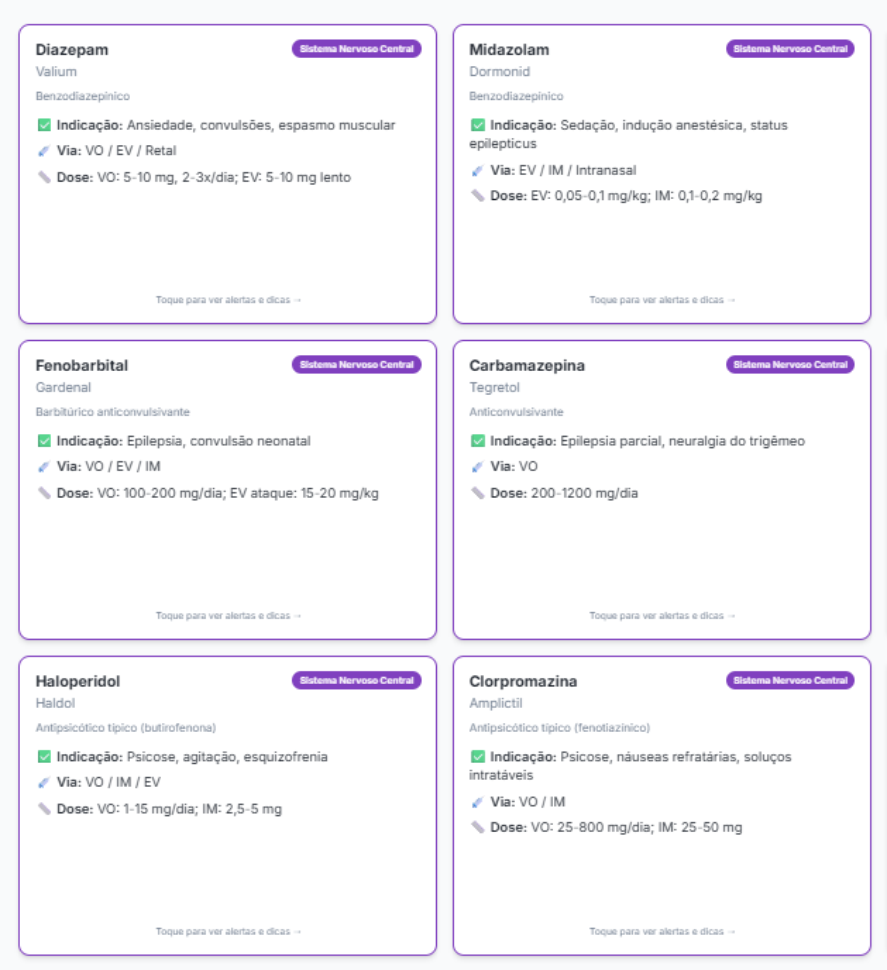Click the green check icon on Haloperidol card
The image size is (887, 970).
44,757
